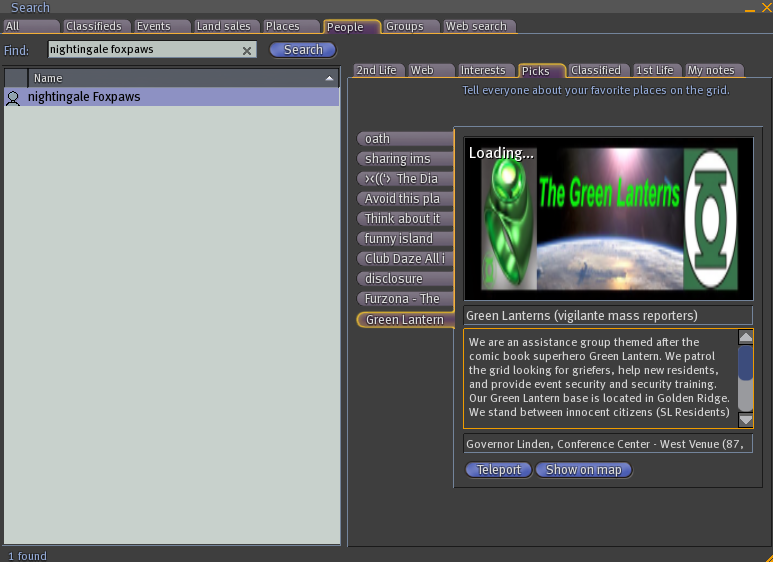Switch to the Interests profile tab
This screenshot has width=773, height=562.
(487, 70)
